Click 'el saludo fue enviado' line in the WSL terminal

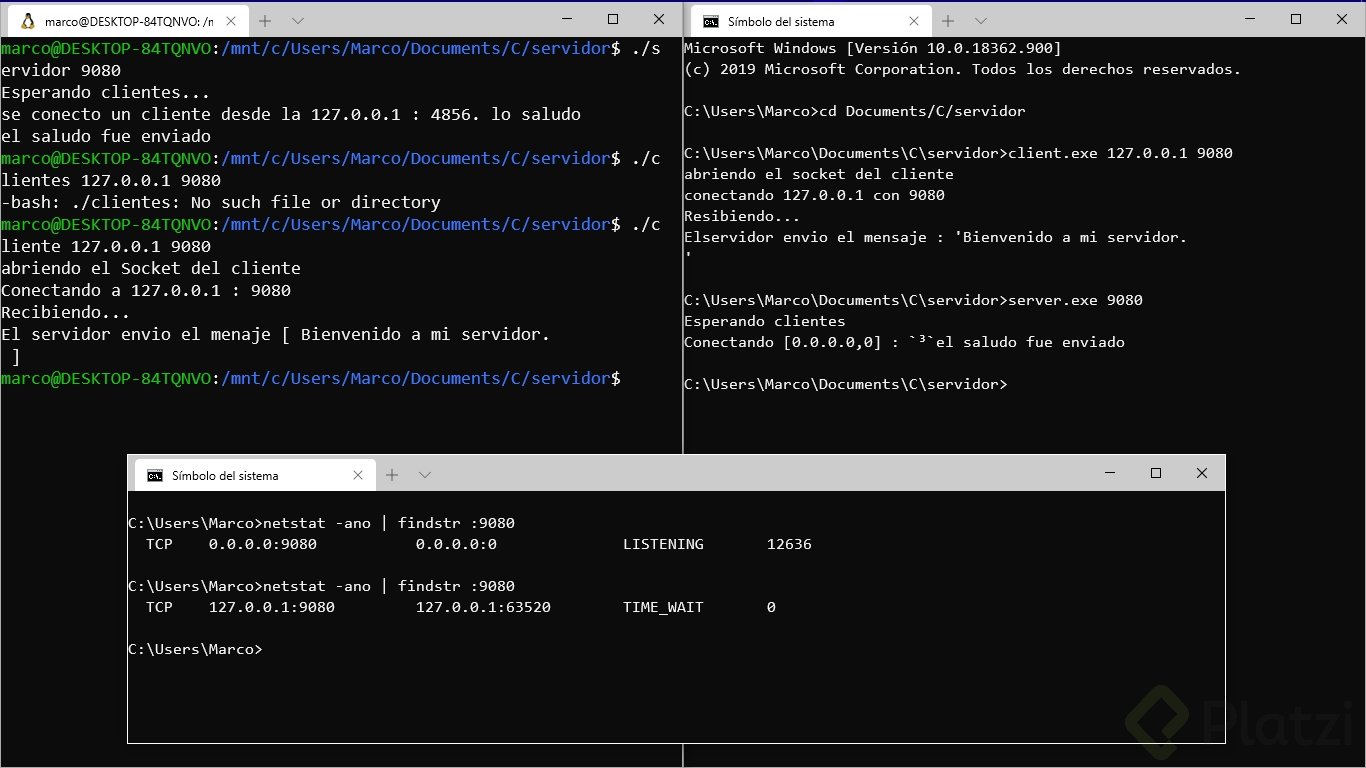click(x=106, y=136)
